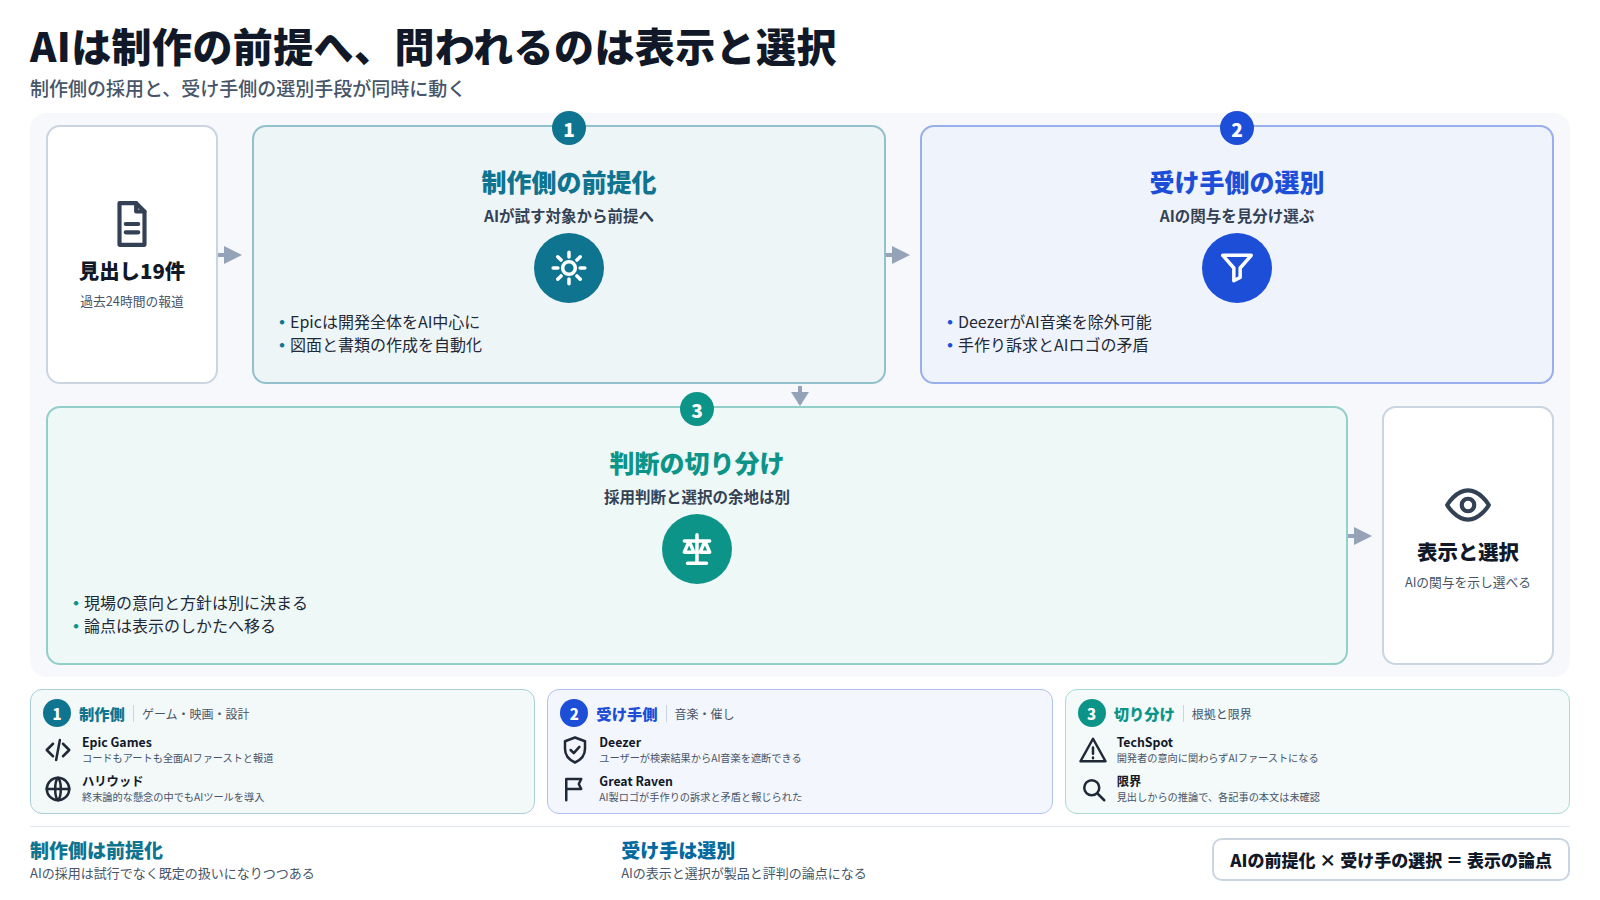Click the code brackets icon beside Epic Games
Image resolution: width=1600 pixels, height=900 pixels.
(58, 750)
